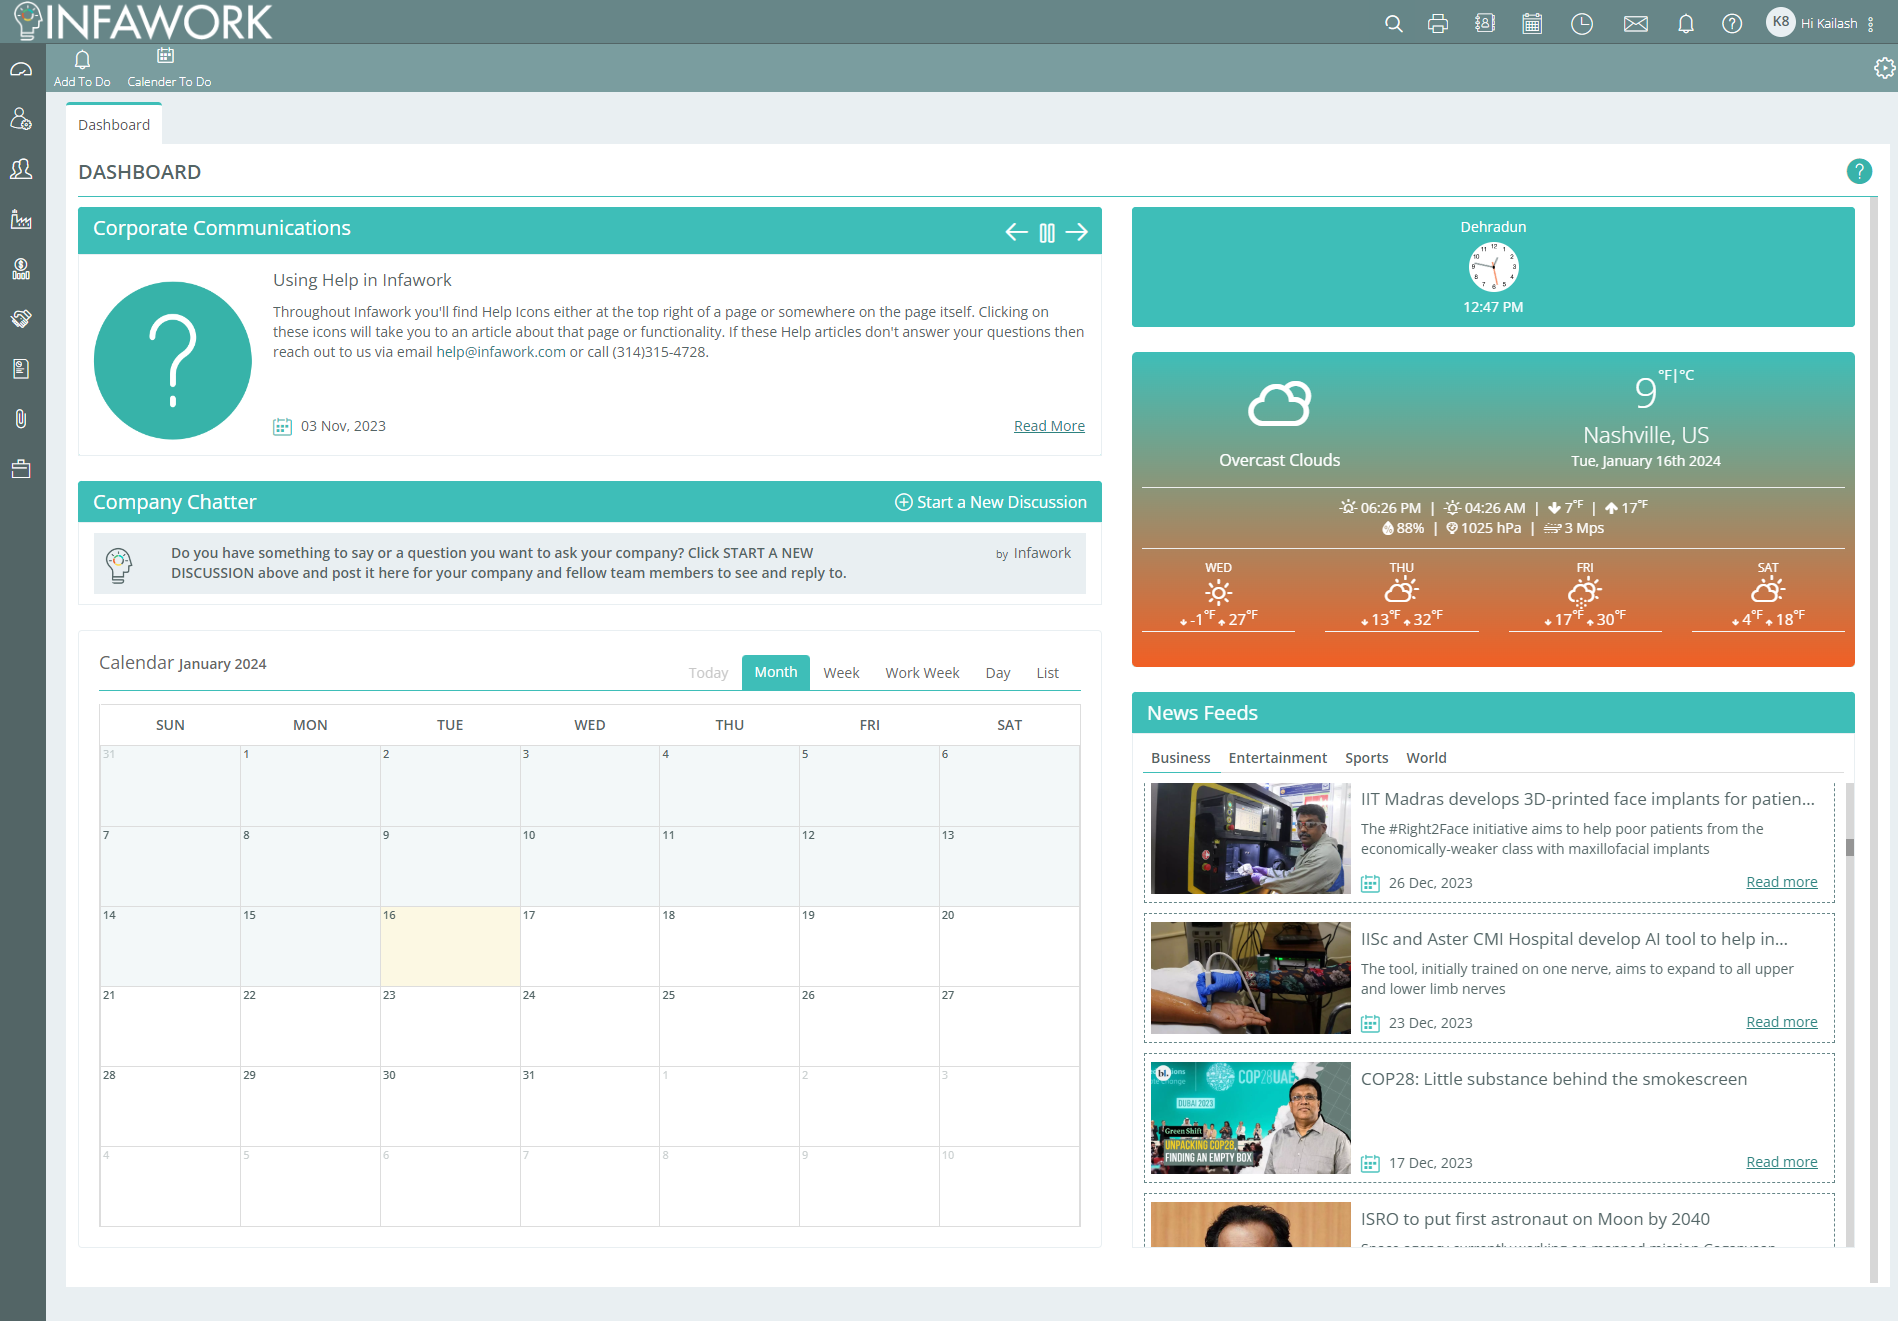Click the WED weather forecast
This screenshot has width=1898, height=1321.
tap(1218, 595)
